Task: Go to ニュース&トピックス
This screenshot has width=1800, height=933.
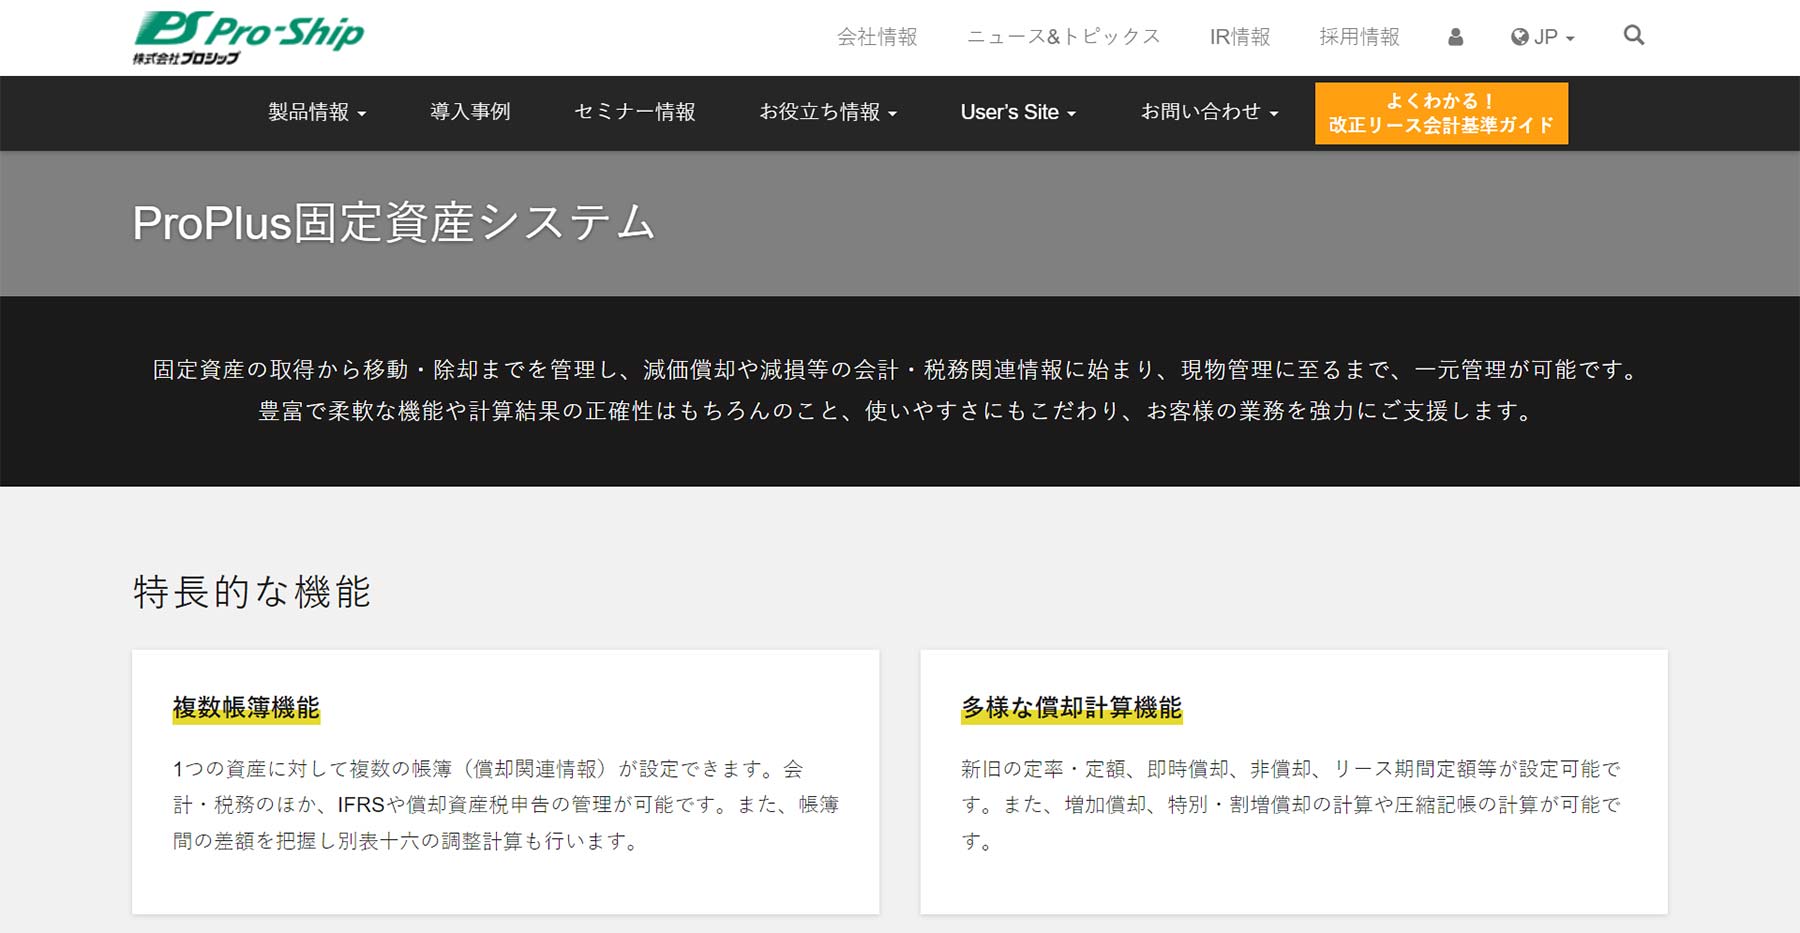Action: click(1064, 37)
